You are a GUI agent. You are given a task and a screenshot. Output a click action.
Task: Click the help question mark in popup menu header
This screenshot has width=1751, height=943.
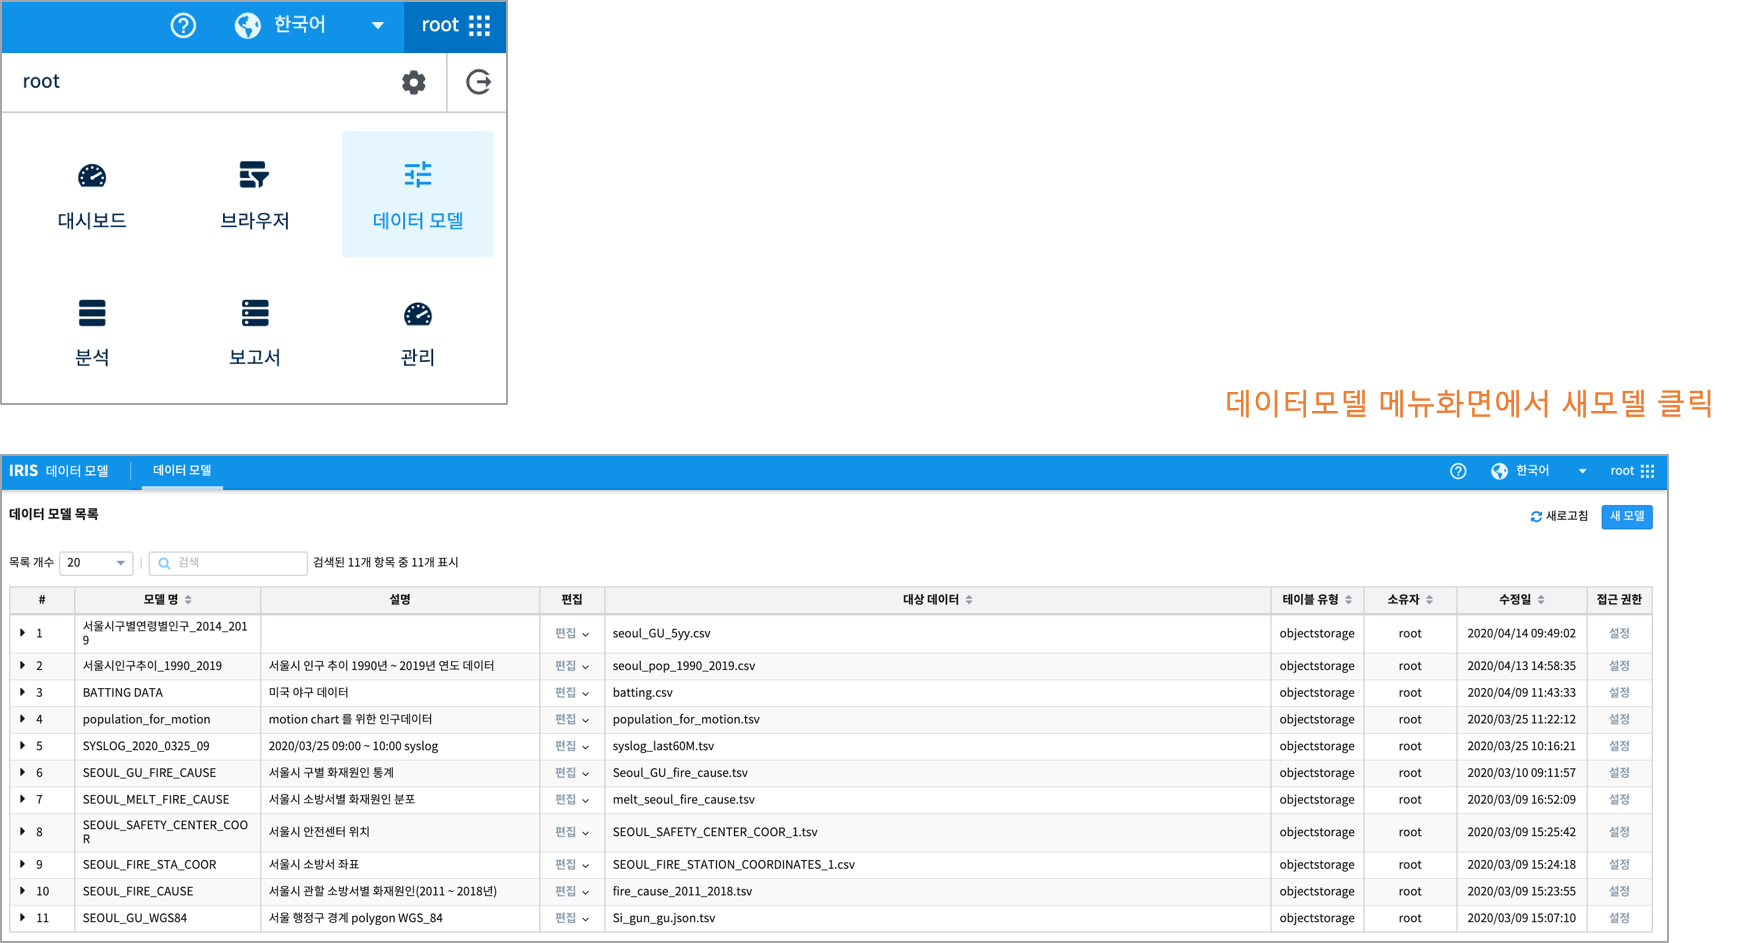pyautogui.click(x=183, y=25)
